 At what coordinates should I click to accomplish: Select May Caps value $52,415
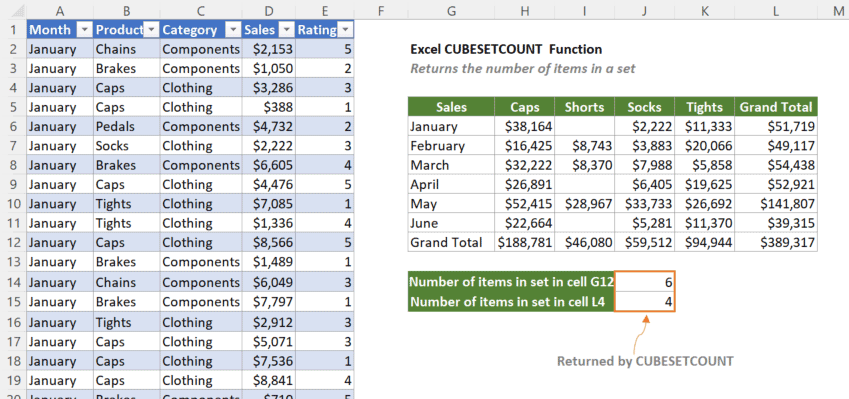[524, 204]
